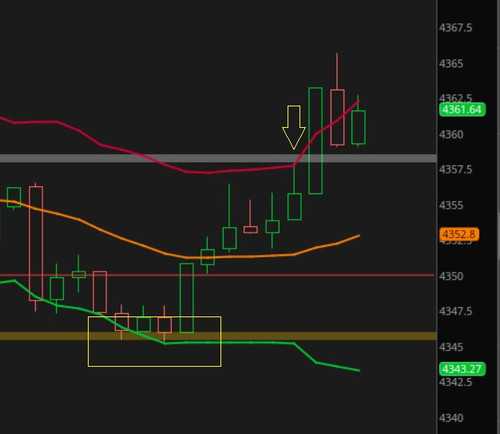Click the 4365 price axis label
Viewport: 500px width, 434px height.
(451, 63)
